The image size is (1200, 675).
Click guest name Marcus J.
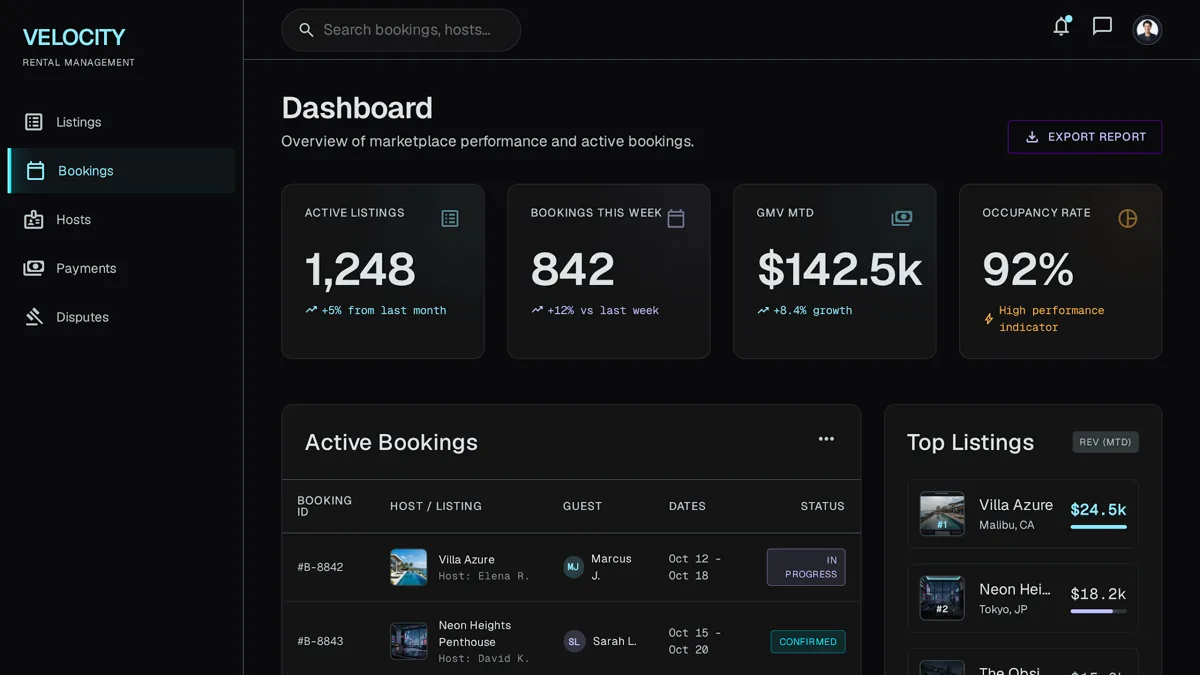pyautogui.click(x=611, y=567)
